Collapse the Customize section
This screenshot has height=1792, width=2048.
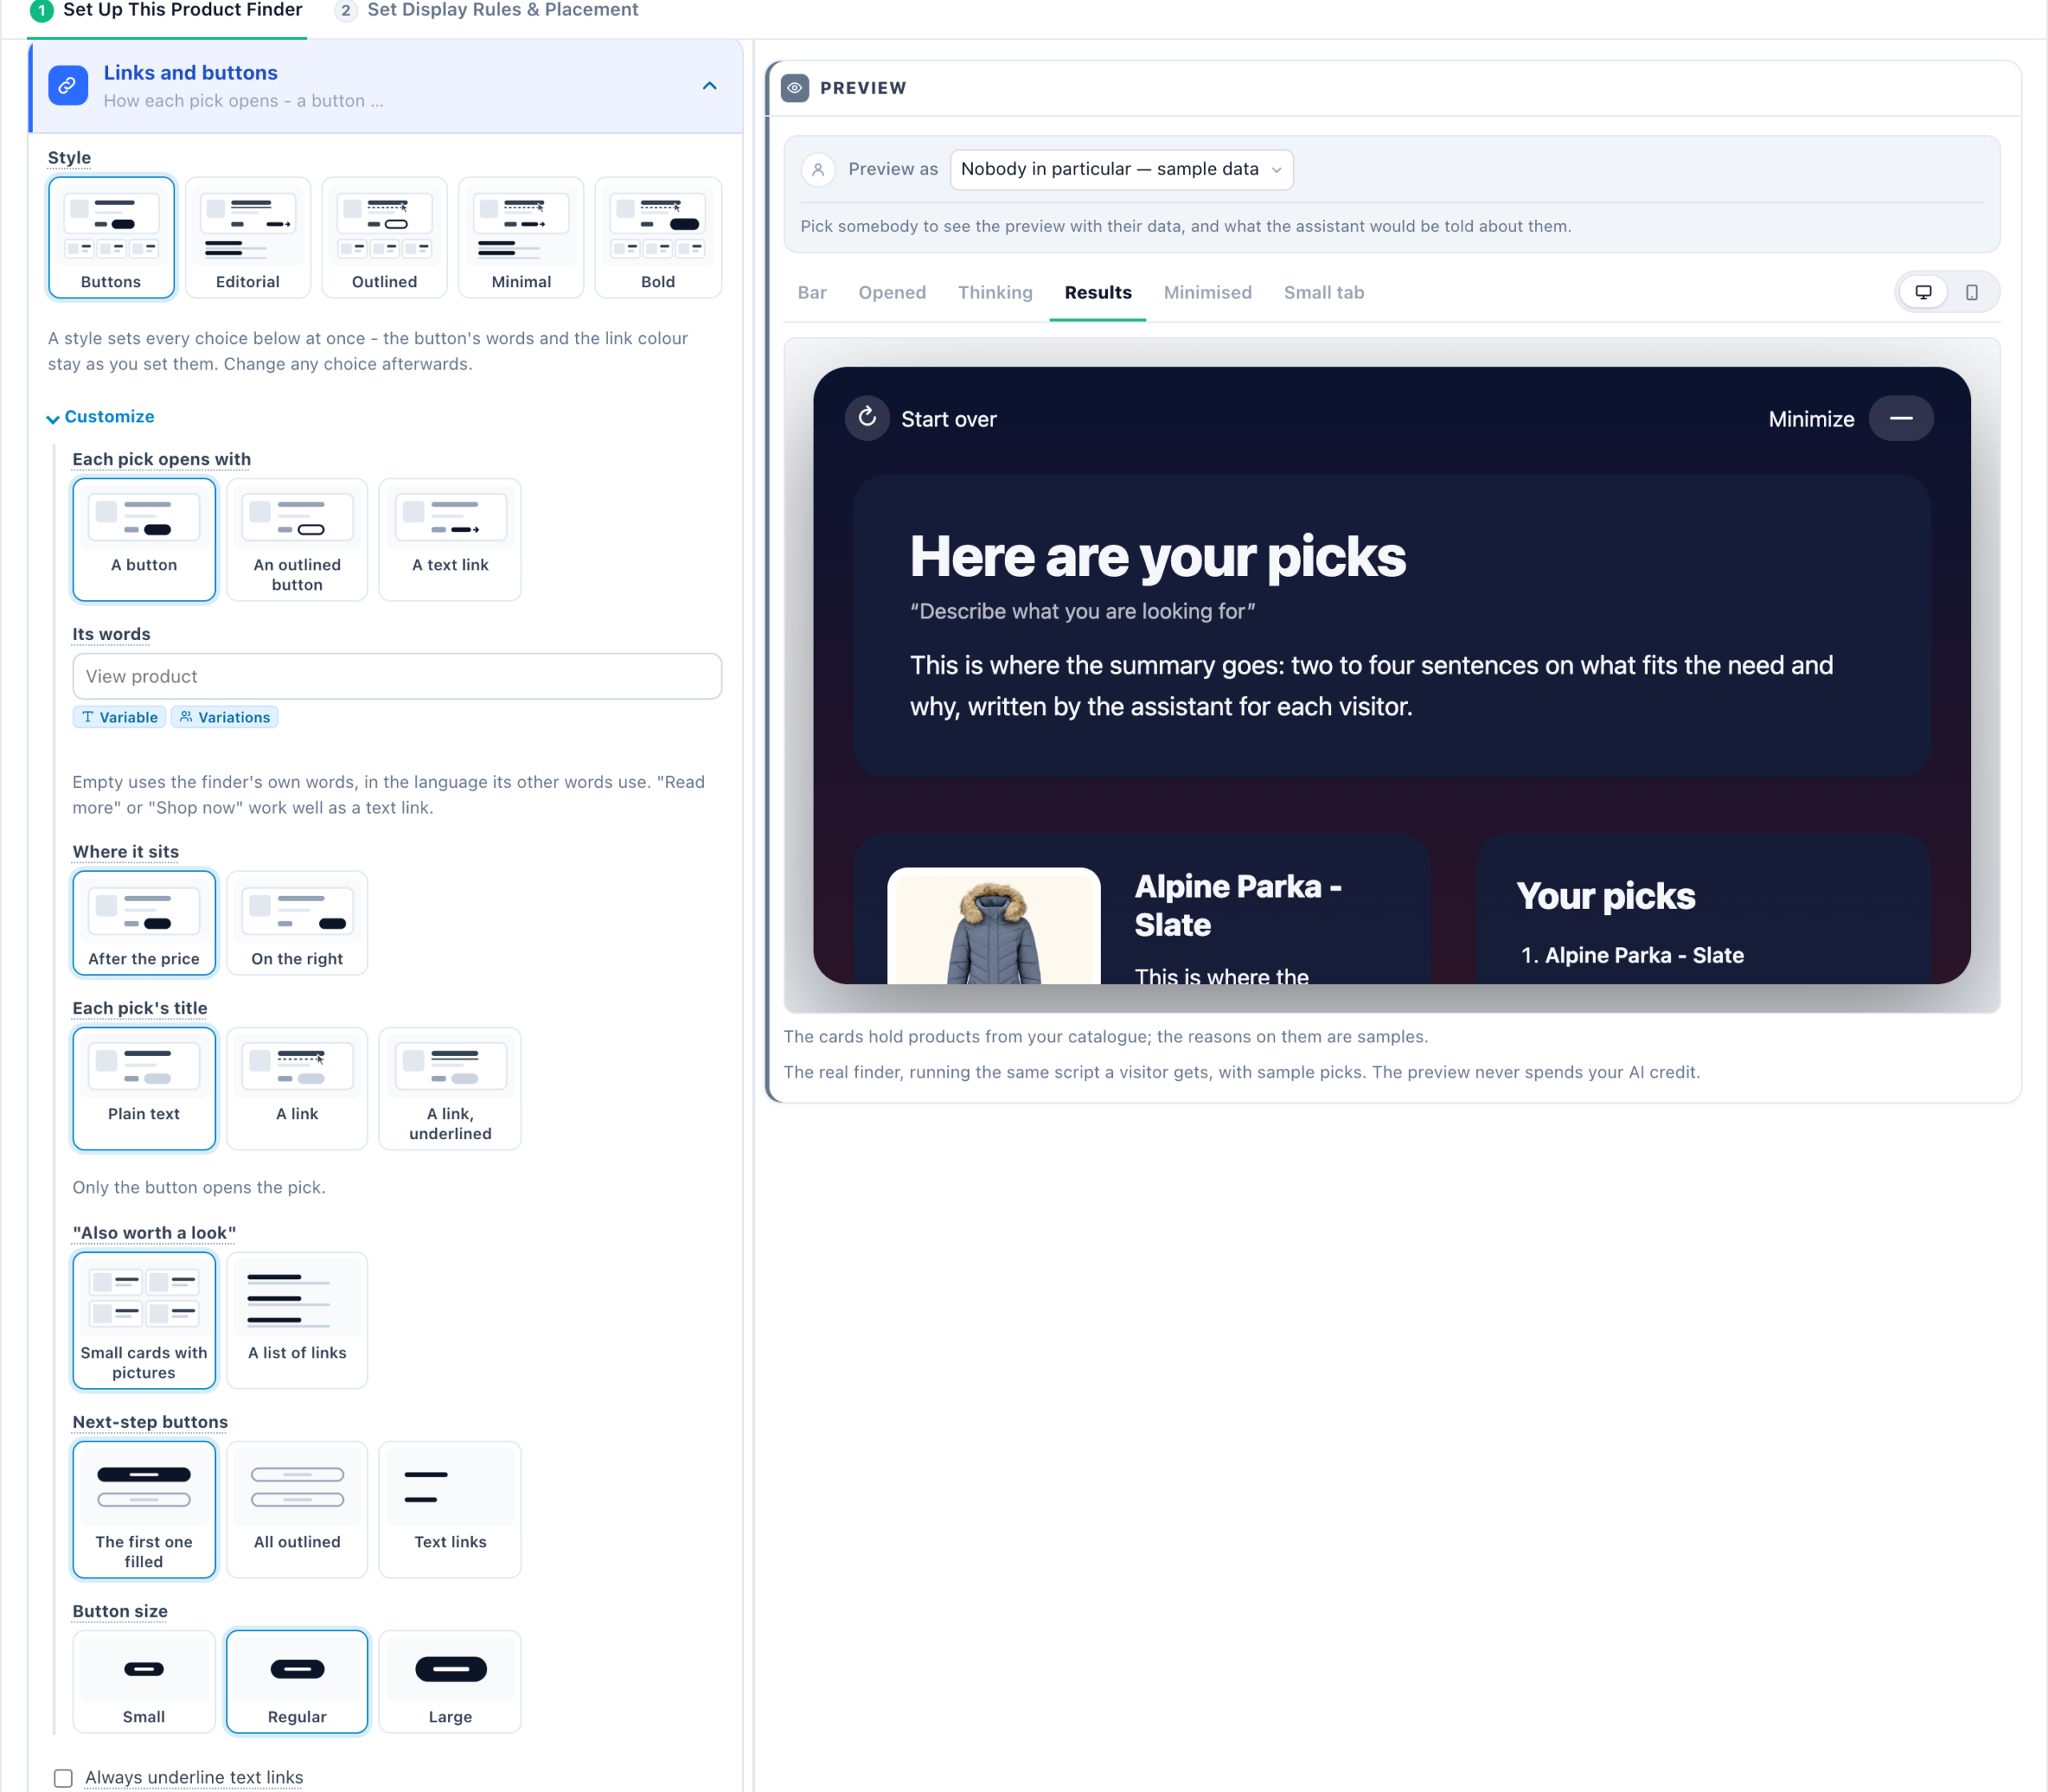[x=101, y=417]
